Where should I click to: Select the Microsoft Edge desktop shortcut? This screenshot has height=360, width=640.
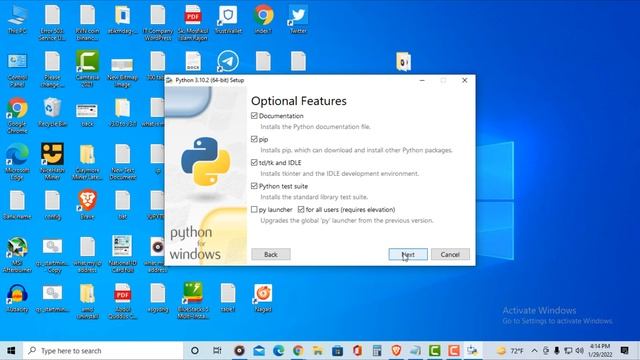click(17, 162)
